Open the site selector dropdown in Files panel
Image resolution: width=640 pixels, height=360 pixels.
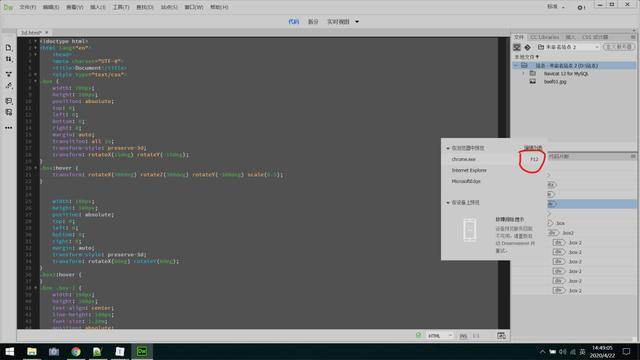(x=568, y=47)
